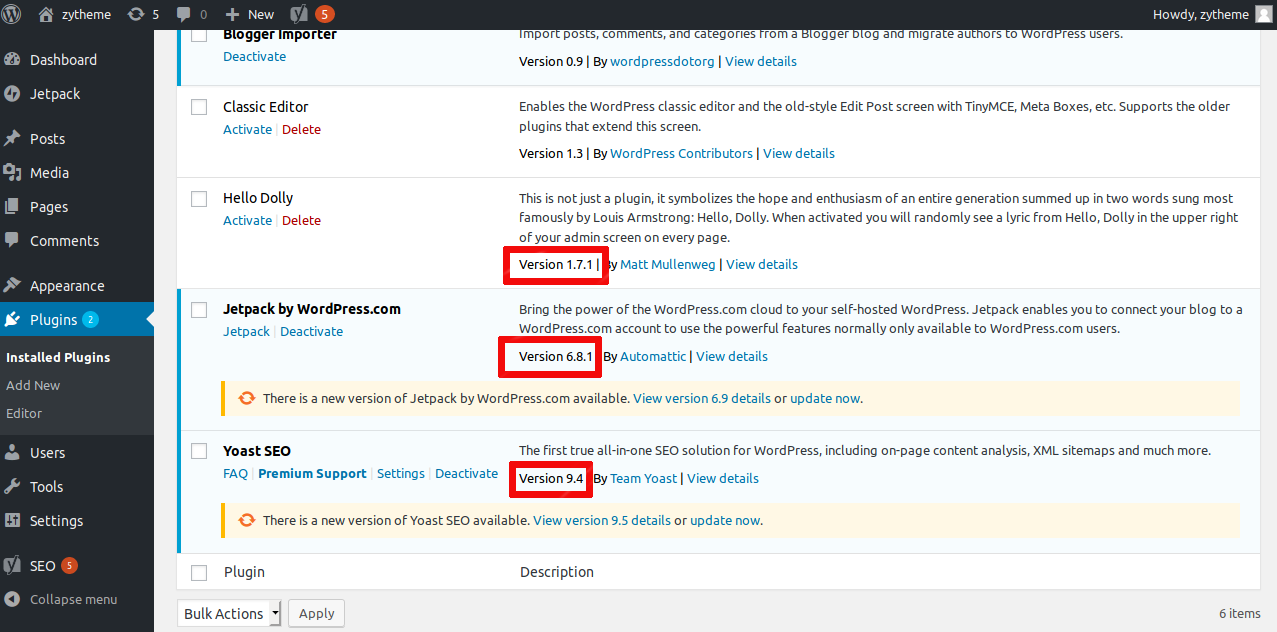Open the Automattic author link
The image size is (1277, 632).
click(653, 357)
